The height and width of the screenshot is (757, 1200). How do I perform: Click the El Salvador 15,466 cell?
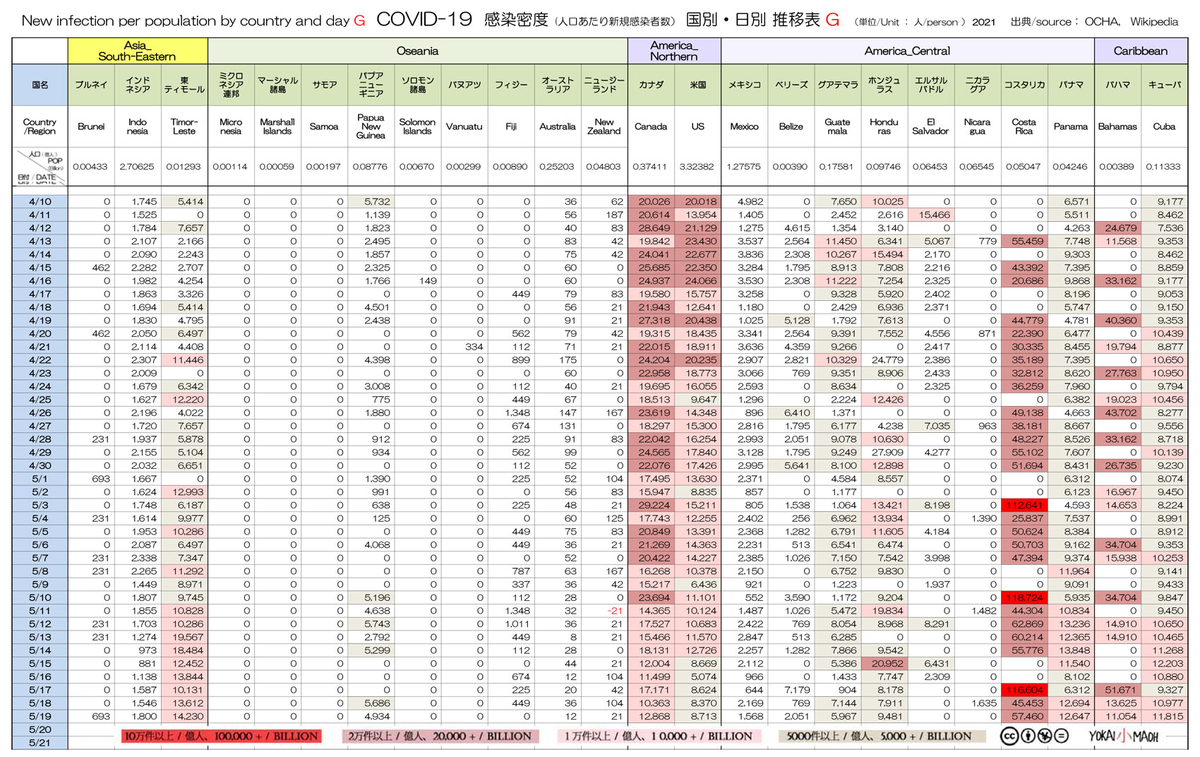[x=930, y=215]
